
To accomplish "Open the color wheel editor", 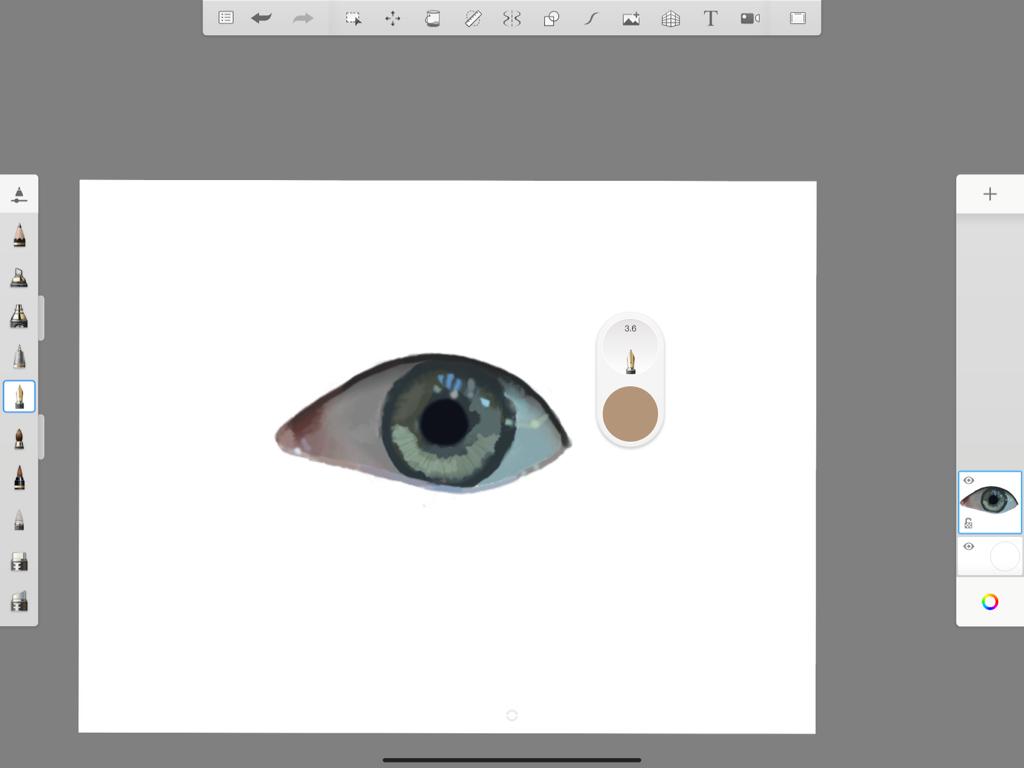I will 990,602.
